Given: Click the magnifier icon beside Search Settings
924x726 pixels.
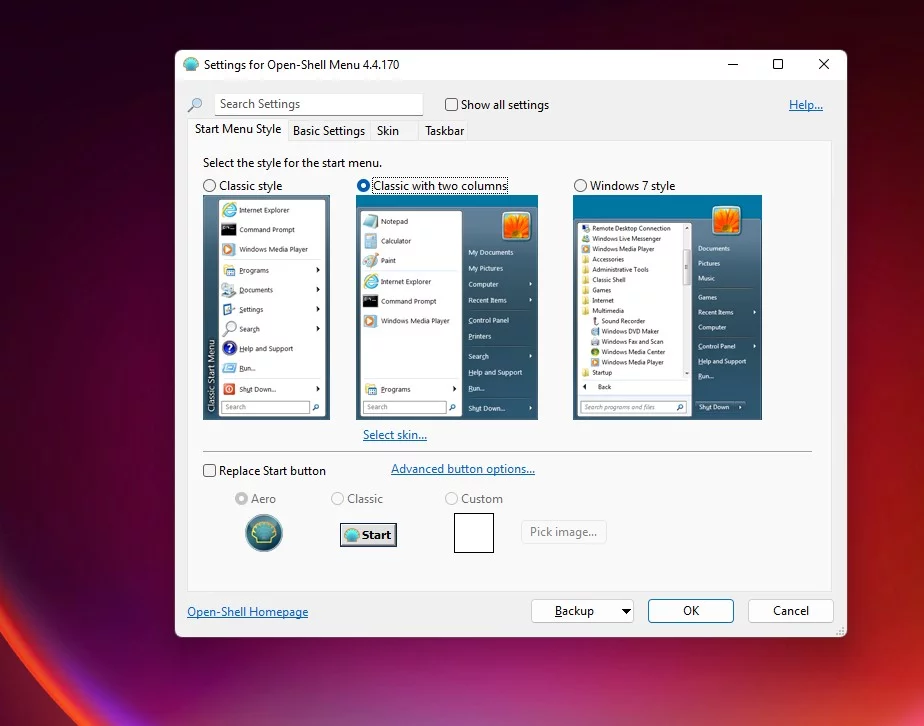Looking at the screenshot, I should click(195, 105).
